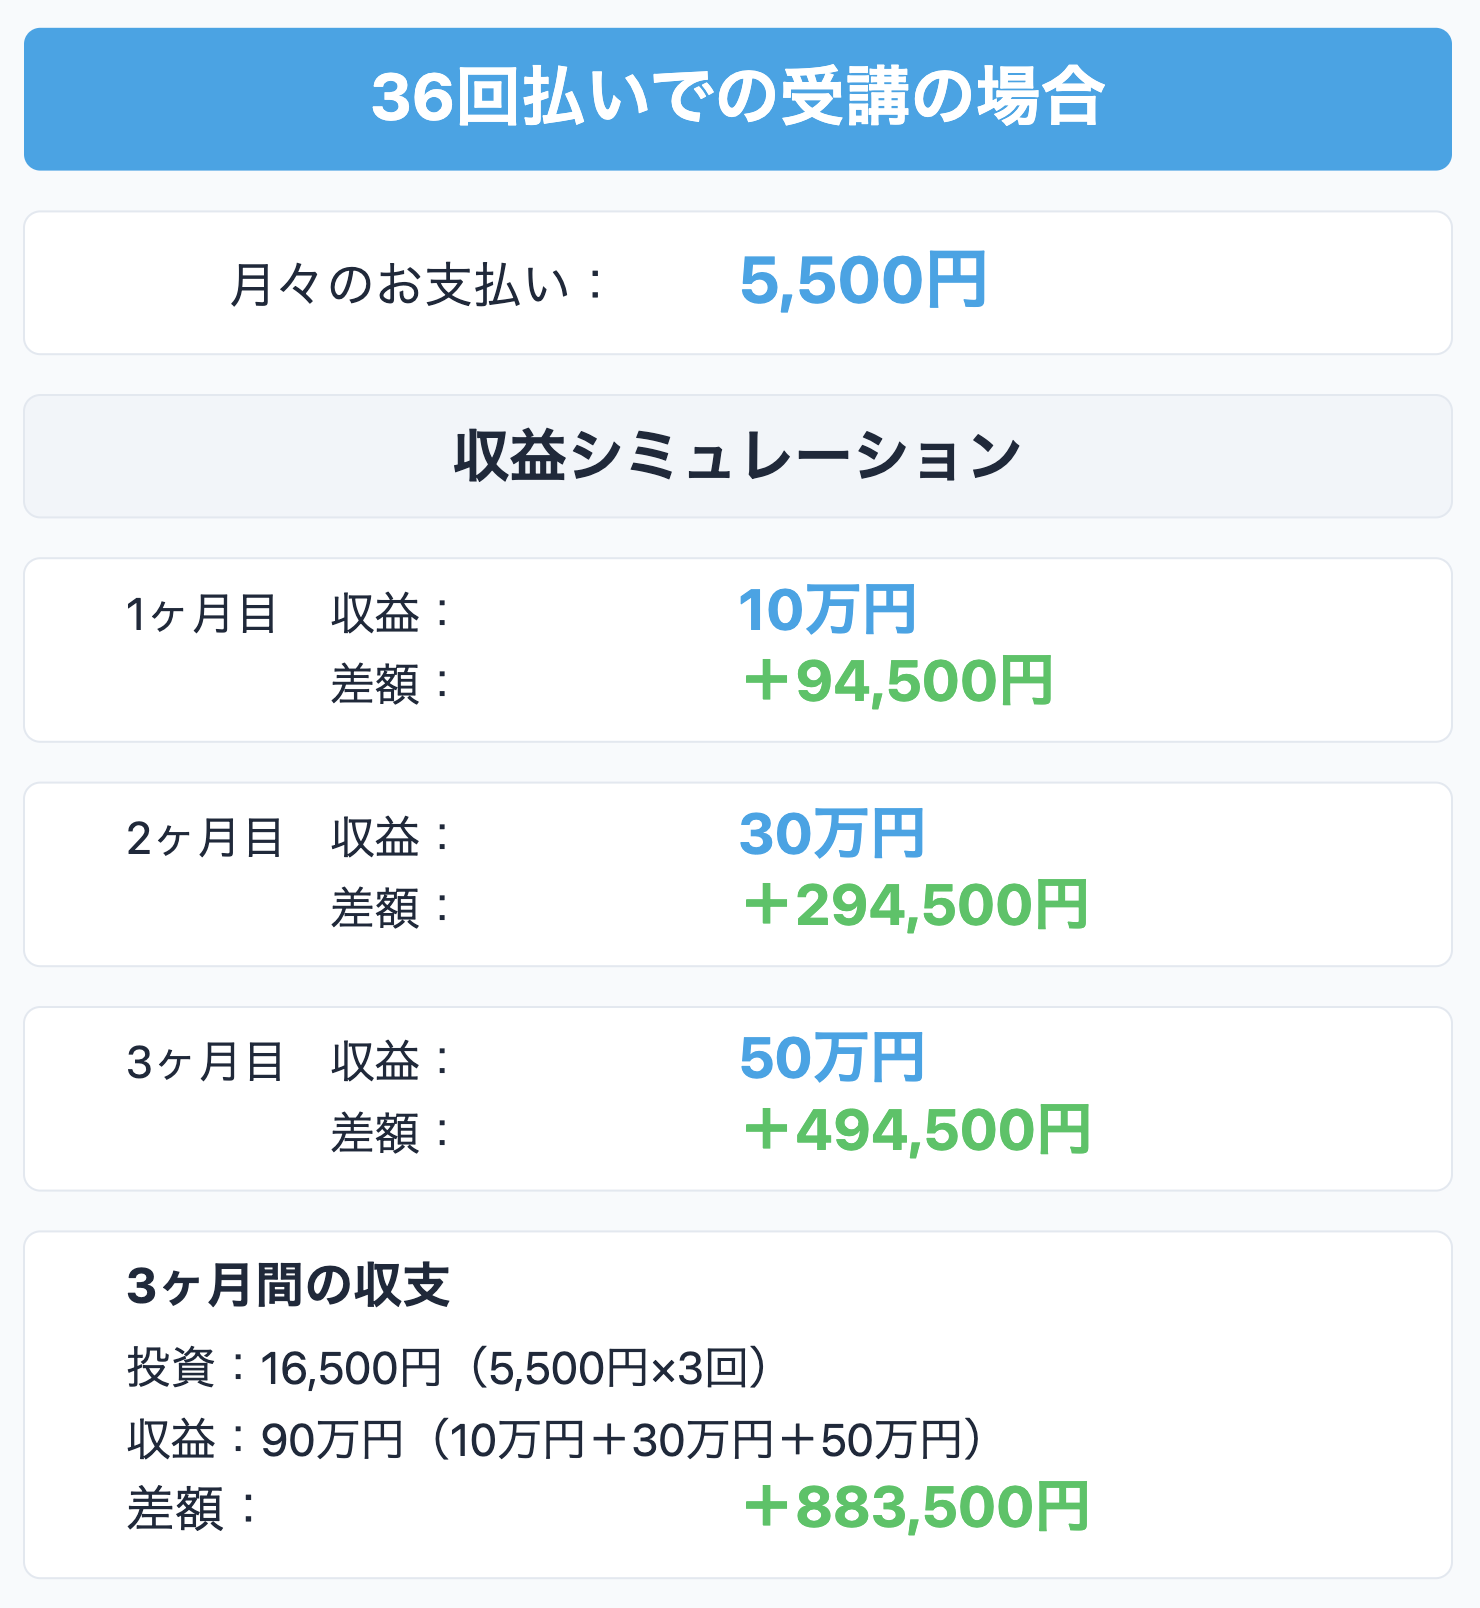Viewport: 1480px width, 1608px height.
Task: Click the 2ヶ月目 row label
Action: point(204,838)
